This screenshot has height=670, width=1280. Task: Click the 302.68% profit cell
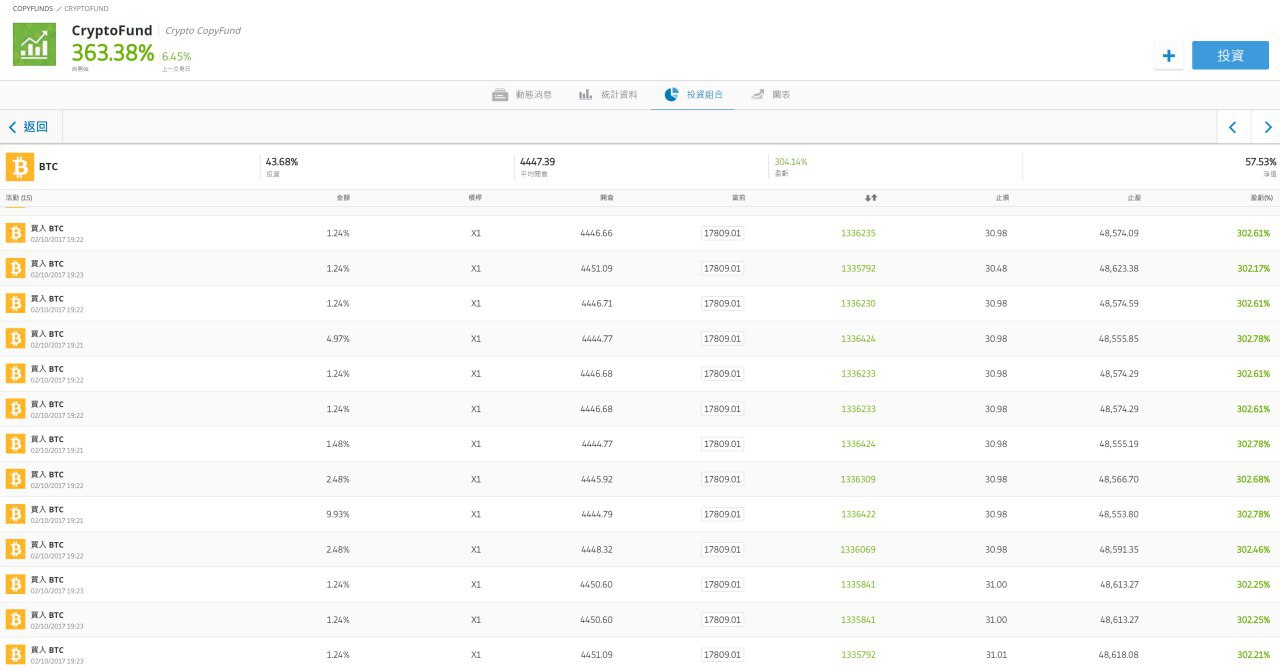[x=1253, y=479]
